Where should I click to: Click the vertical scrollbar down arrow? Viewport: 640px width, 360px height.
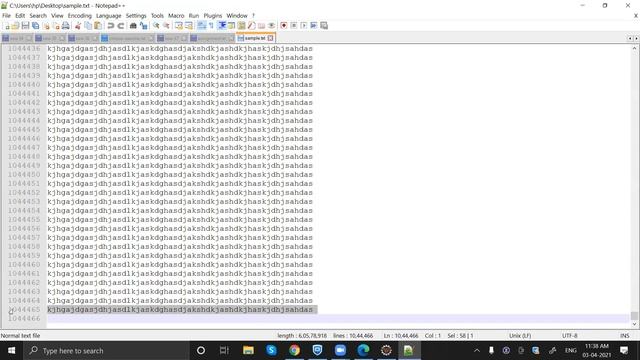[634, 324]
